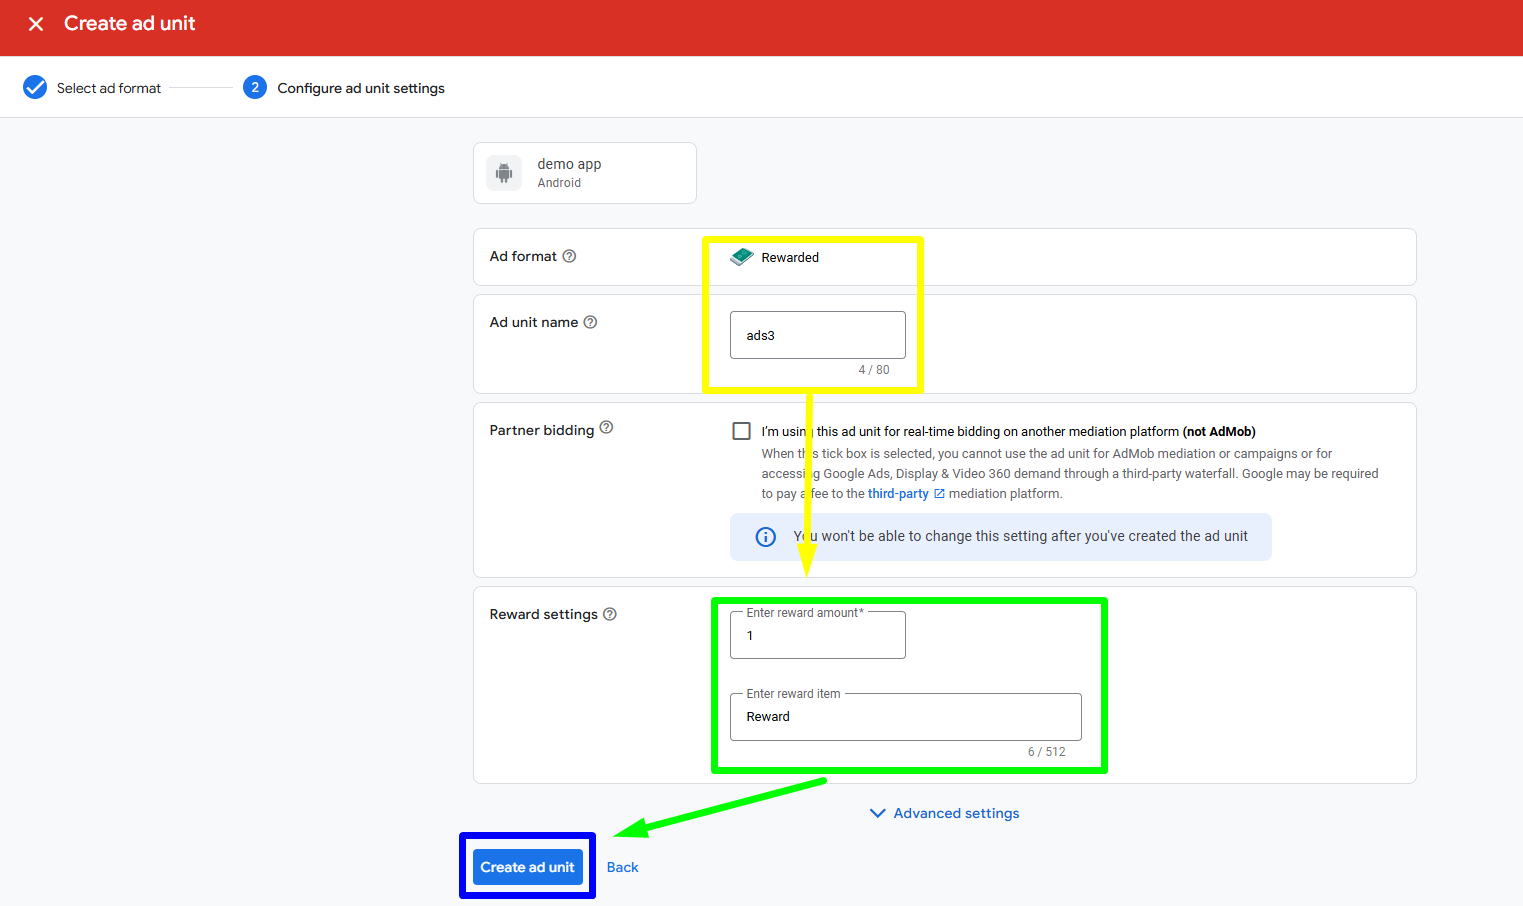Click step 2 Configure ad unit settings indicator
The height and width of the screenshot is (906, 1523).
(255, 87)
